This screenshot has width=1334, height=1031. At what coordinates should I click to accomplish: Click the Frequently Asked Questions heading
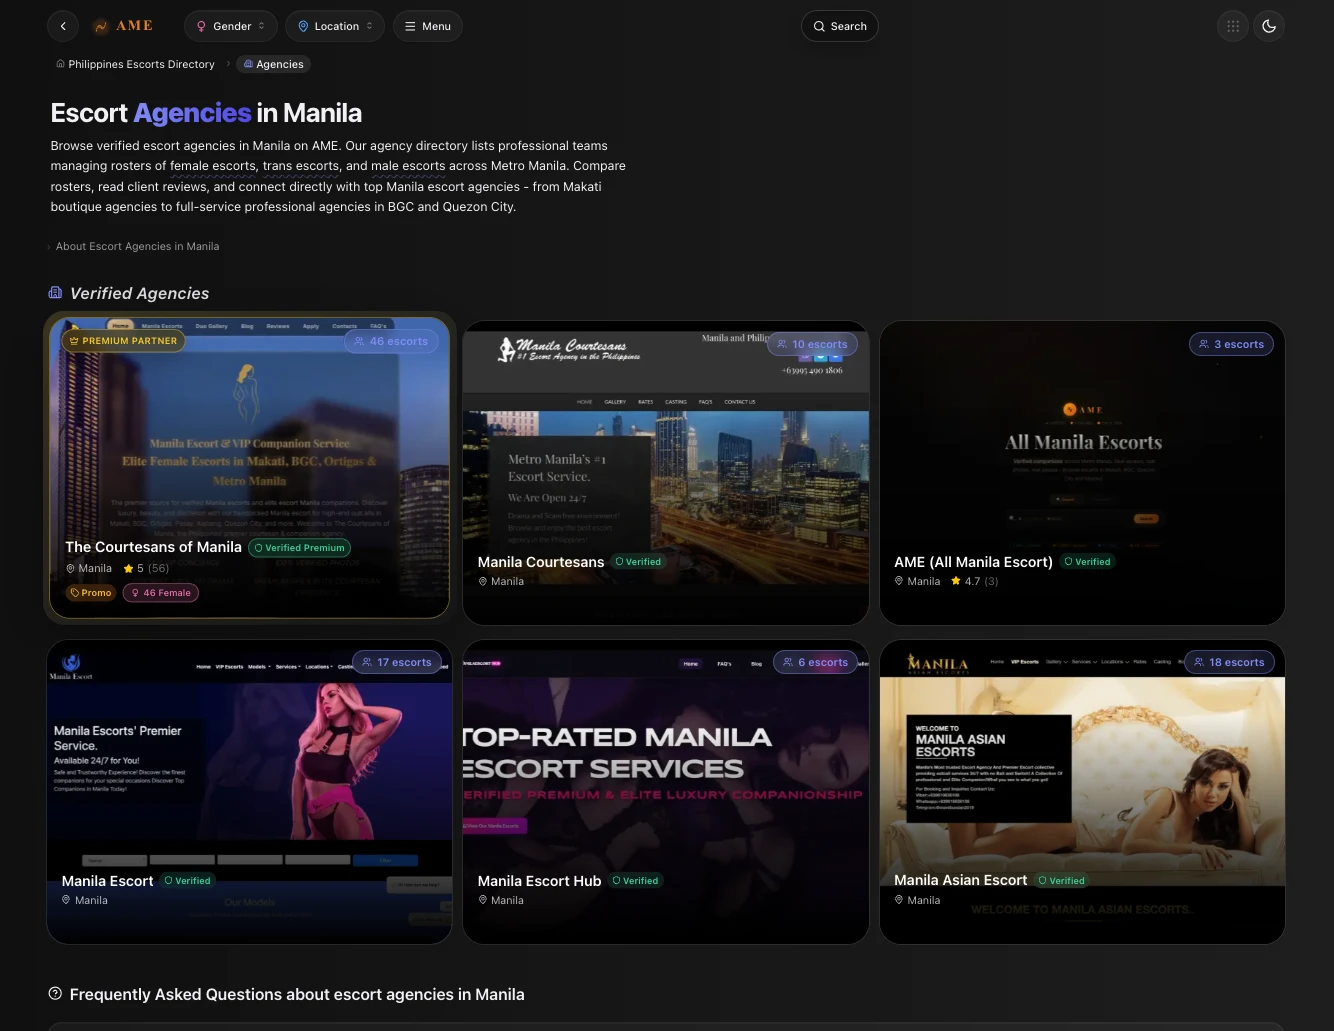click(x=297, y=994)
